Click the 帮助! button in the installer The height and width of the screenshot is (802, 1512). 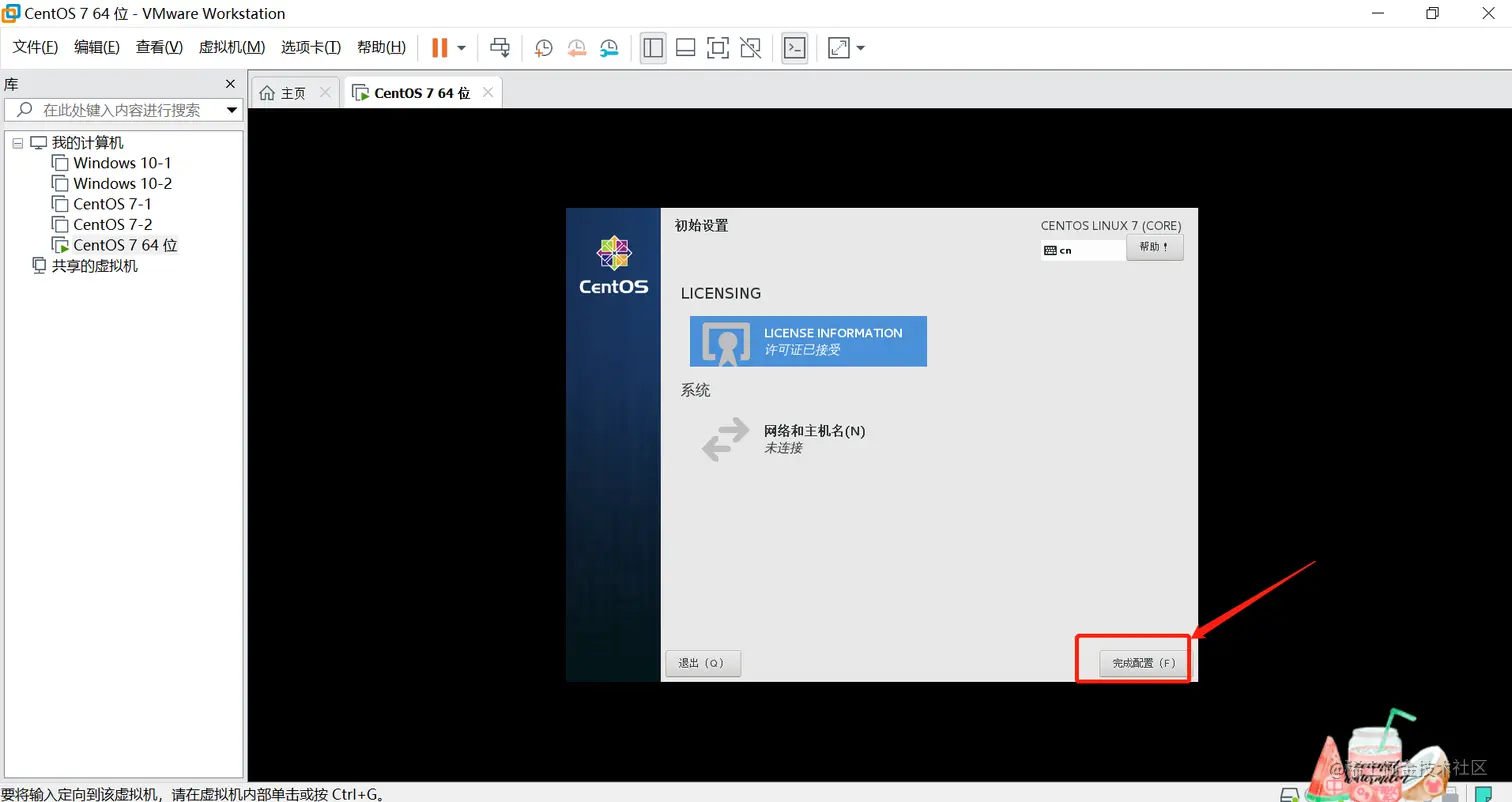pyautogui.click(x=1154, y=247)
